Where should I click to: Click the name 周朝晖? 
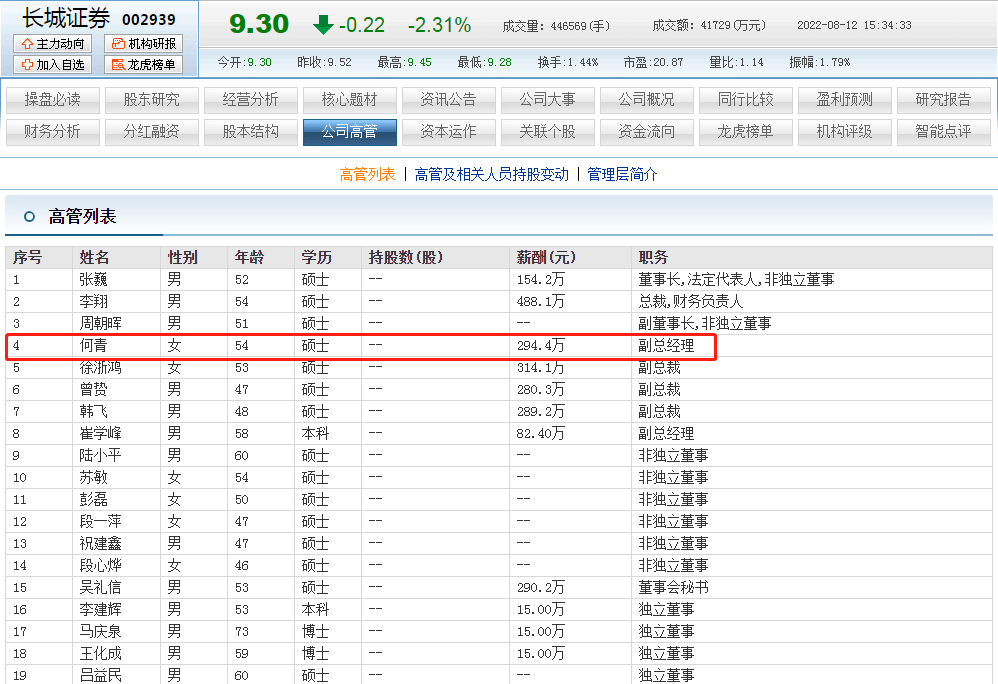click(101, 323)
